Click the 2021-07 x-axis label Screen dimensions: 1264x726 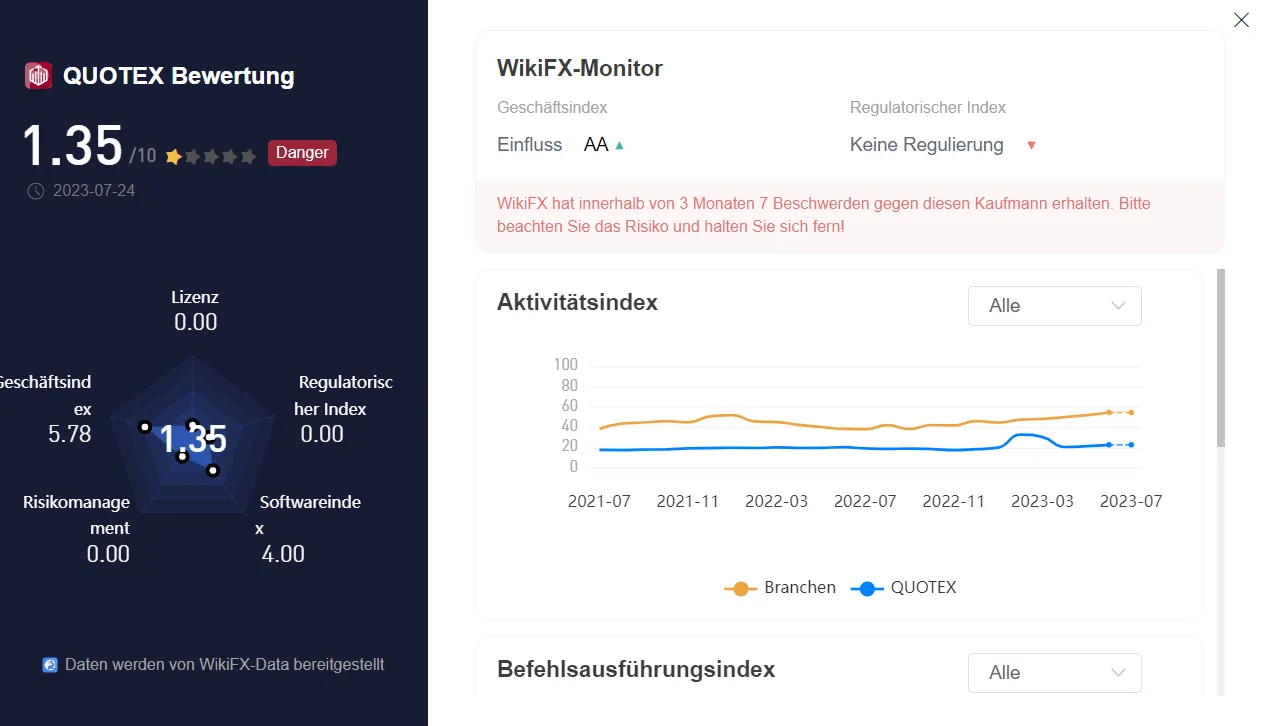(x=599, y=501)
